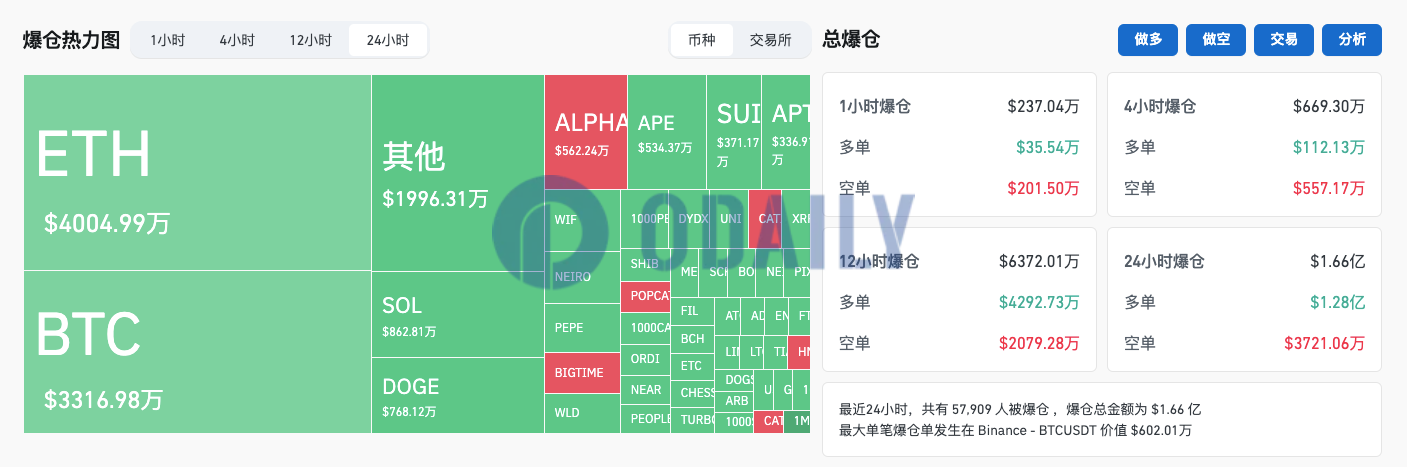
Task: Select the red BIGTIME tile
Action: click(x=582, y=372)
